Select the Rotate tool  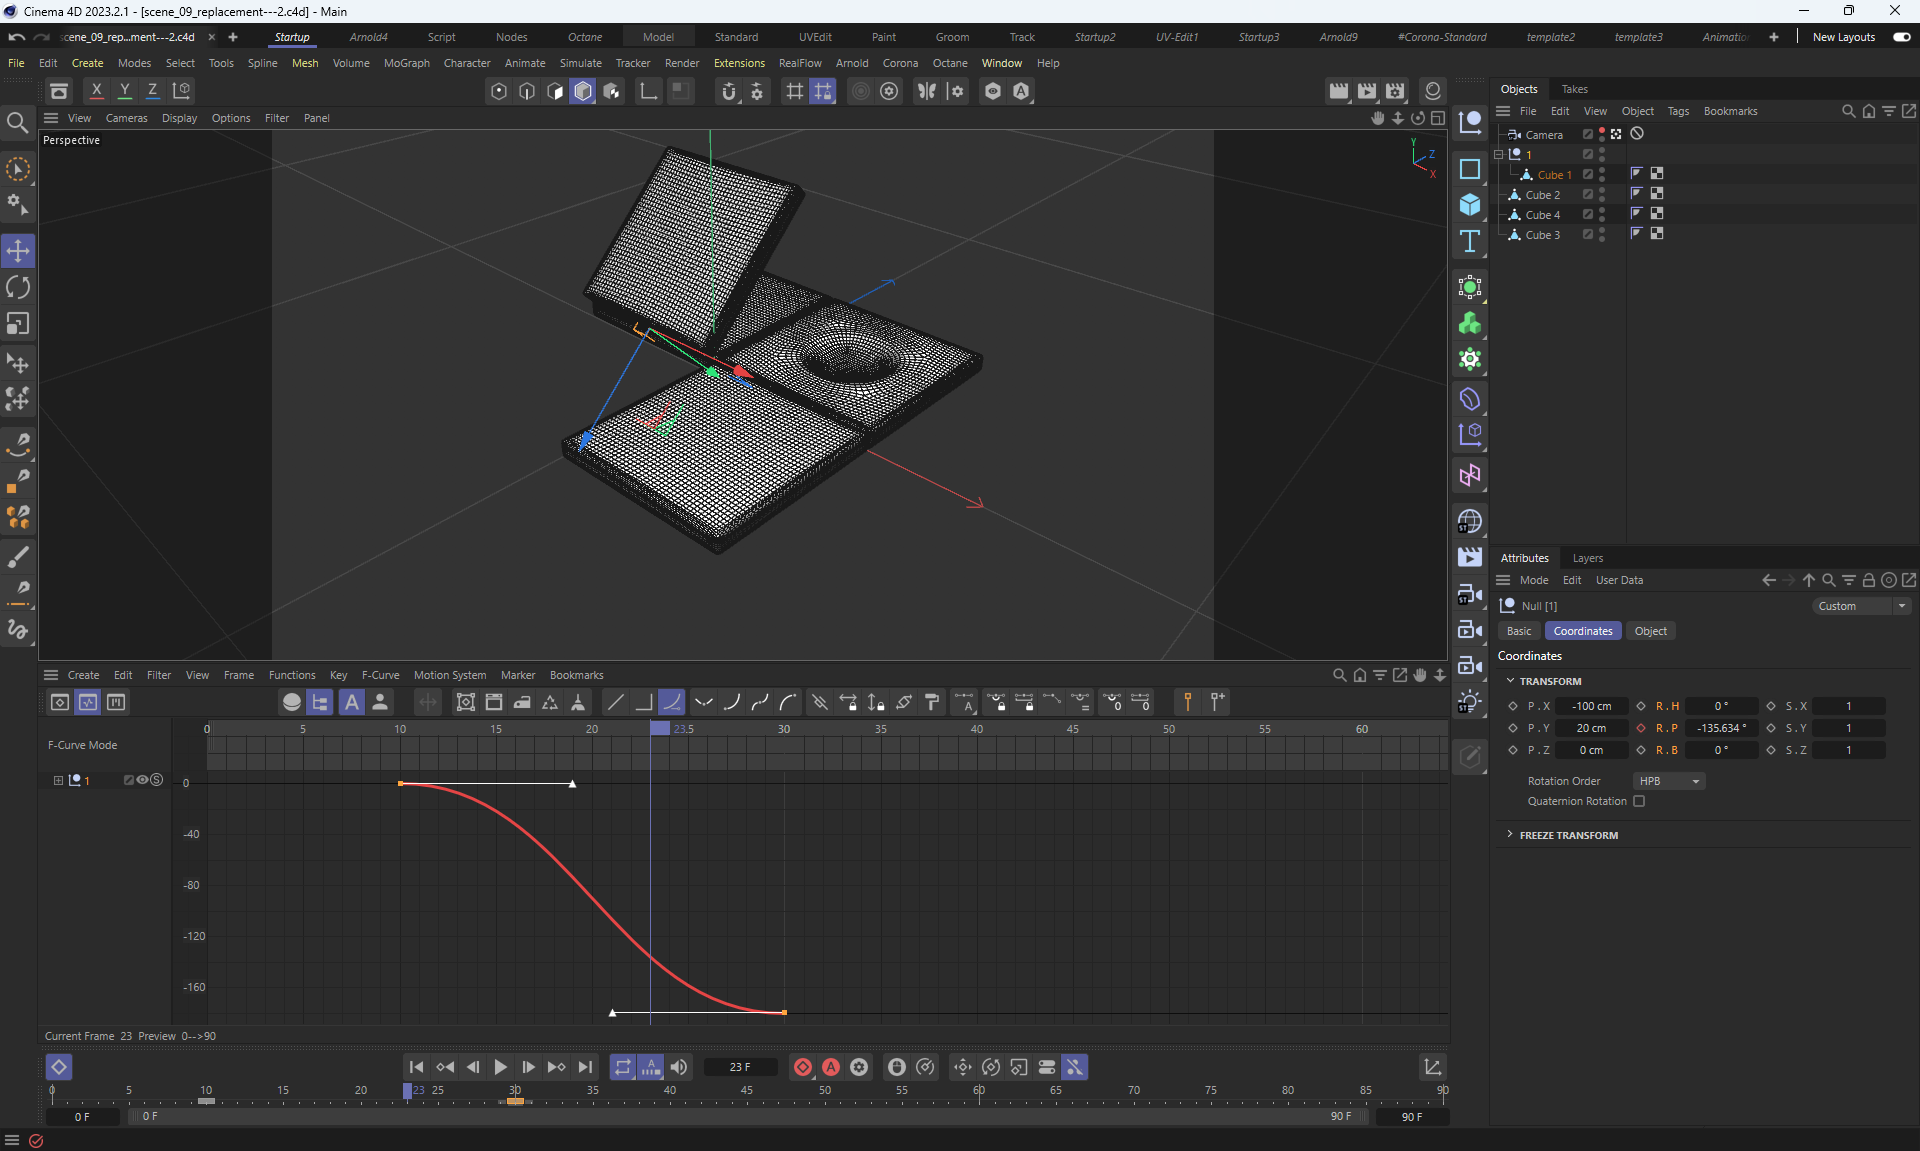pos(18,287)
